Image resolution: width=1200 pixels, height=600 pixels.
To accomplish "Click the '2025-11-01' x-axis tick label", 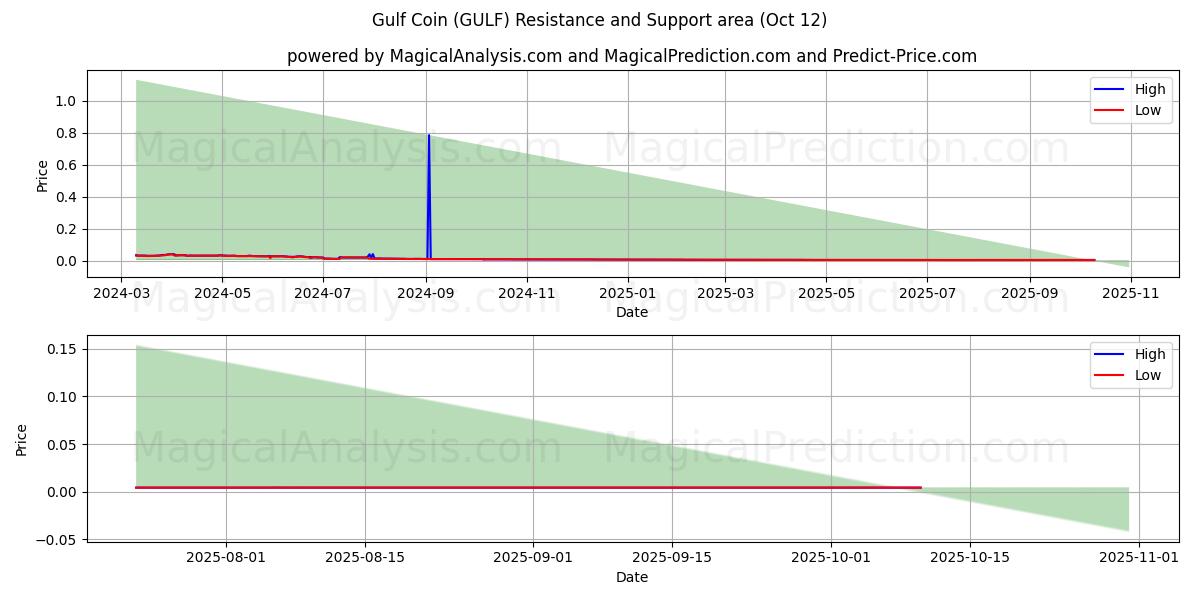I will tap(1140, 558).
